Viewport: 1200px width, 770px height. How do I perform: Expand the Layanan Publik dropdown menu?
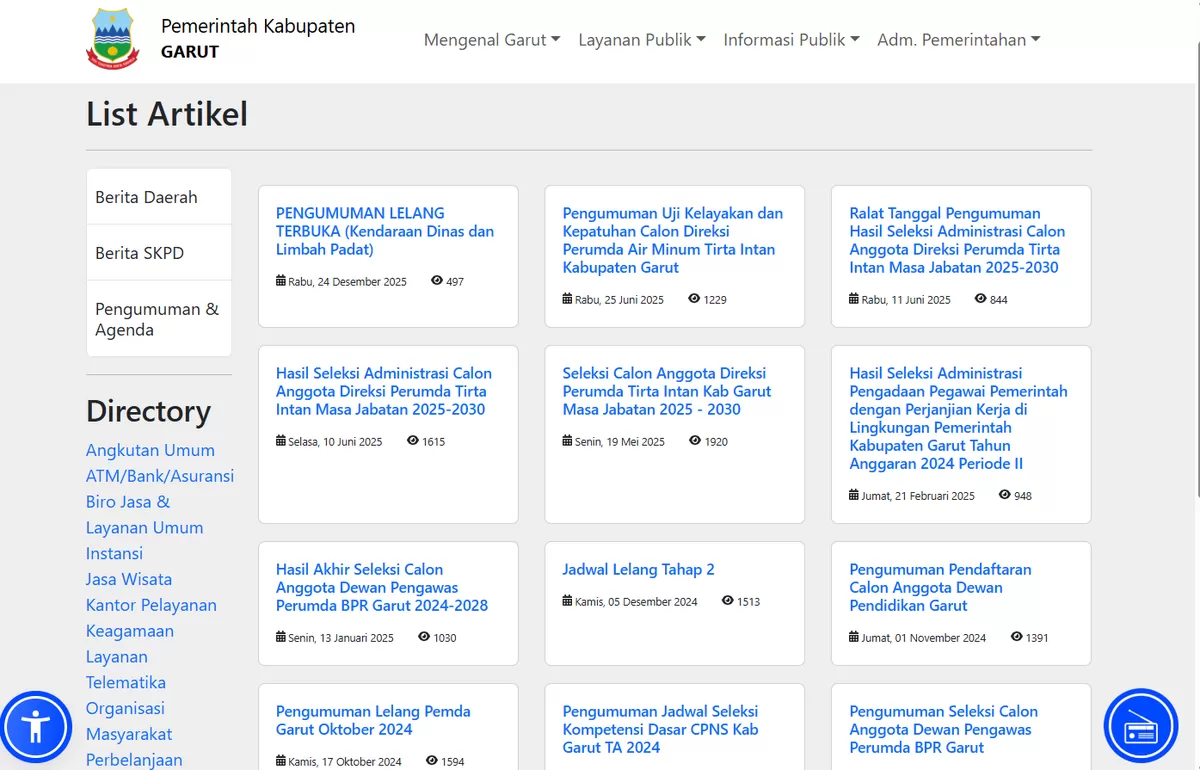click(x=642, y=40)
